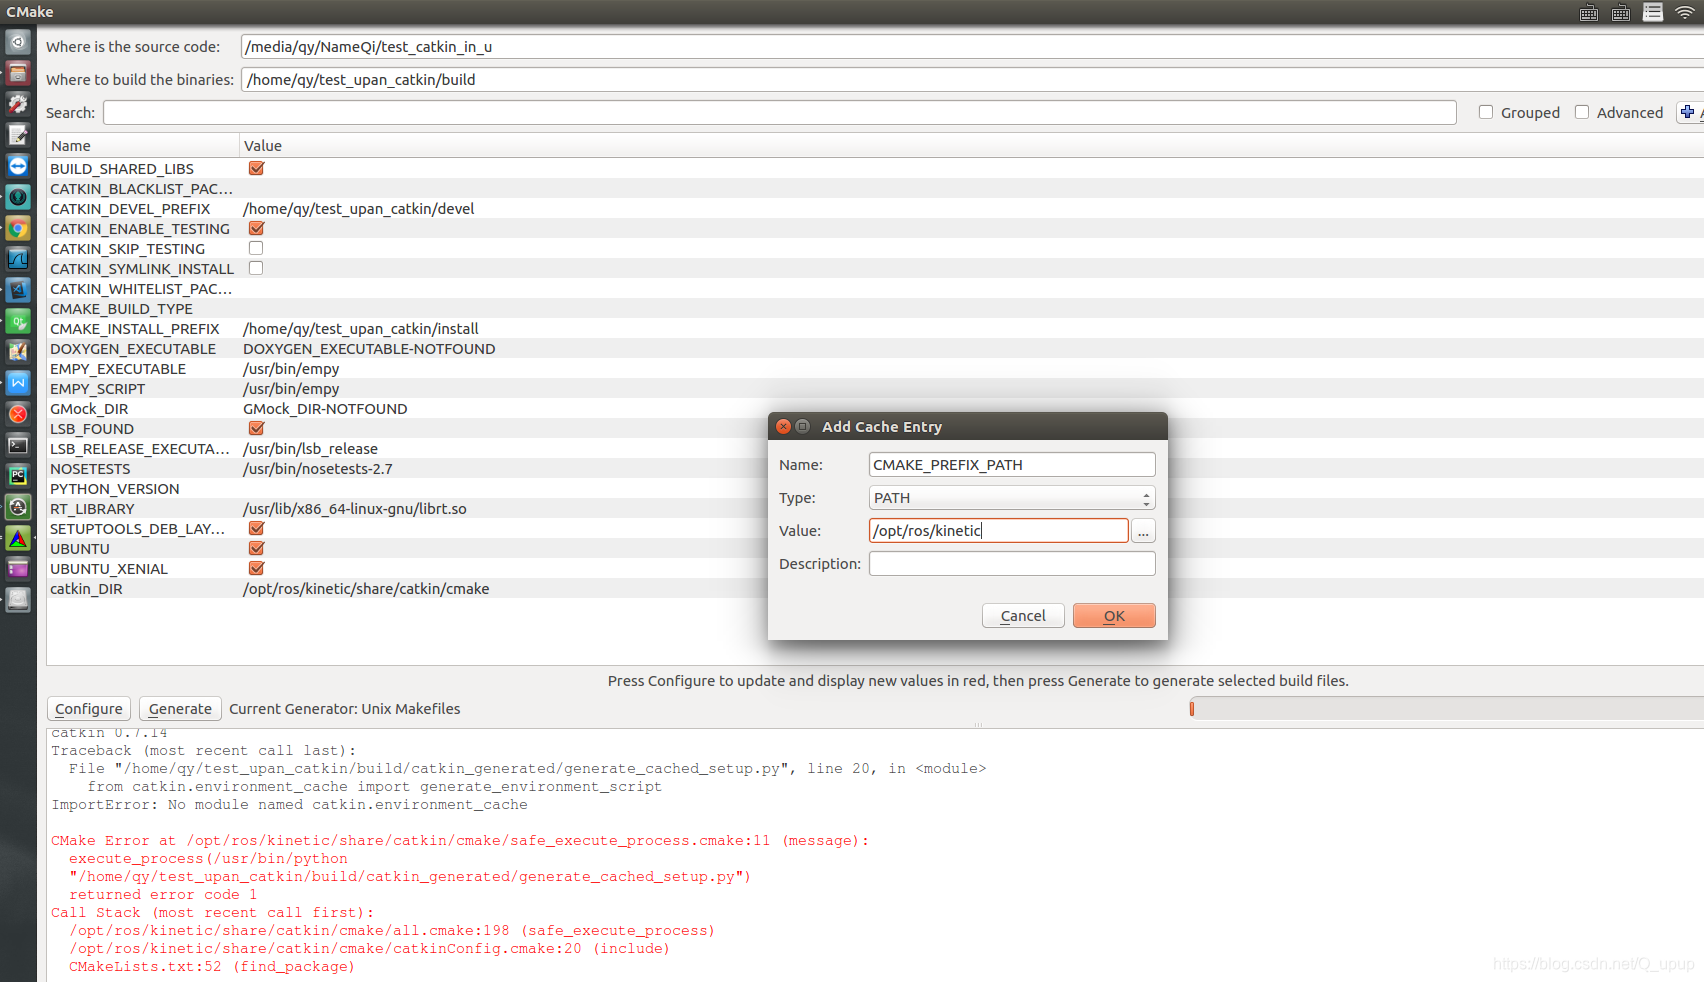This screenshot has width=1704, height=982.
Task: Click the build binaries path field
Action: tap(972, 80)
